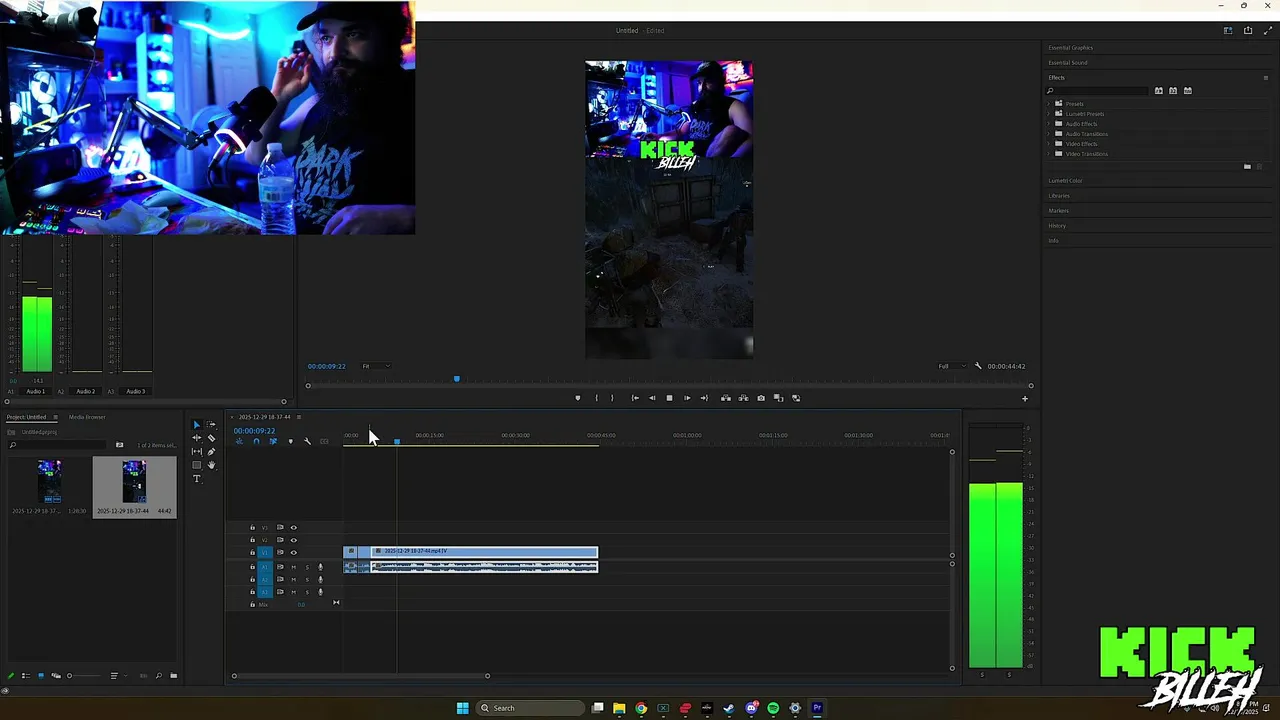Screen dimensions: 1280x720
Task: Open the Lumetri Color panel
Action: click(1065, 181)
